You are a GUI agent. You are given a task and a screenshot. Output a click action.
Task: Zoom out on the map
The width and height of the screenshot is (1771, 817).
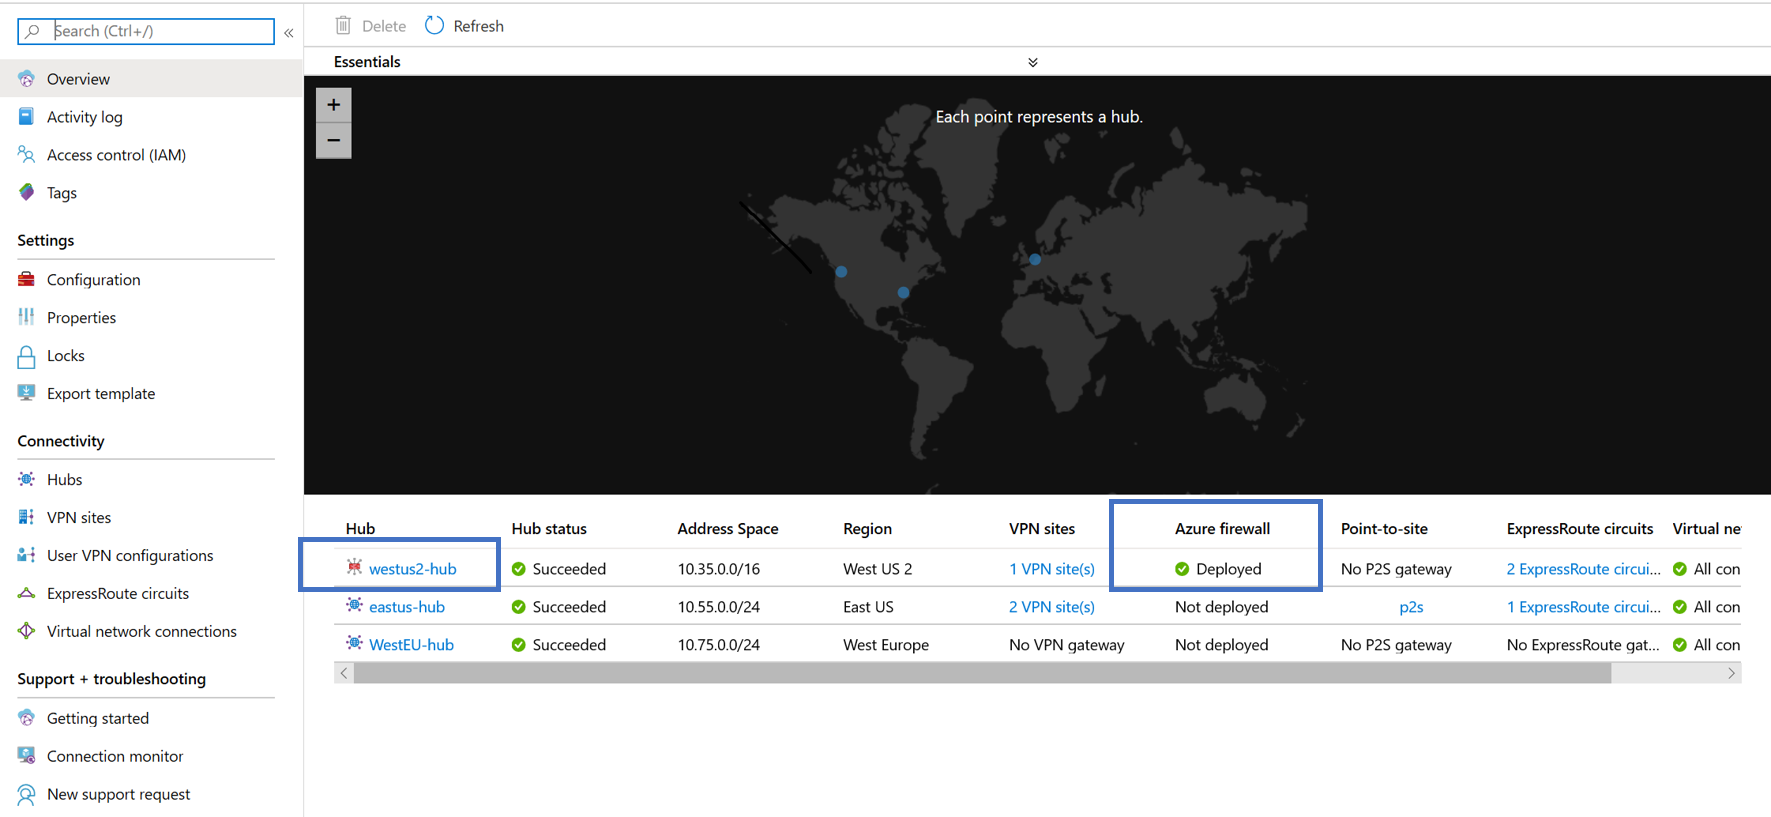pos(334,140)
